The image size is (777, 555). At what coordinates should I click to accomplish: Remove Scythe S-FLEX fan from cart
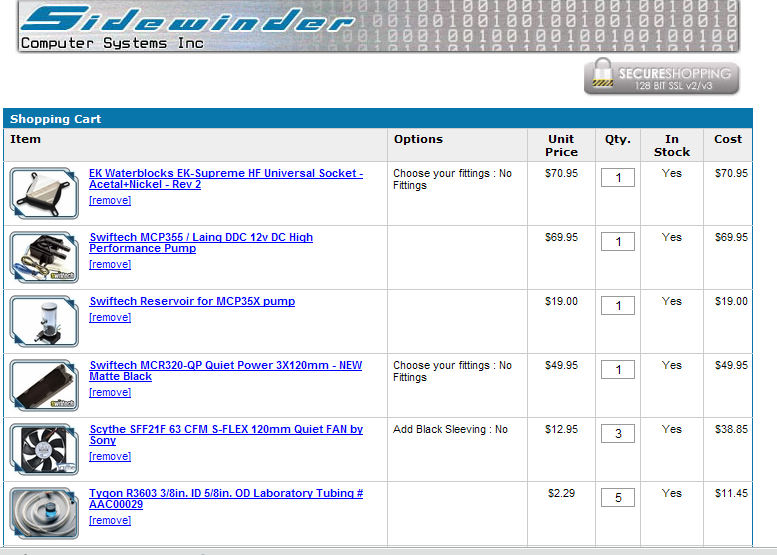click(110, 456)
